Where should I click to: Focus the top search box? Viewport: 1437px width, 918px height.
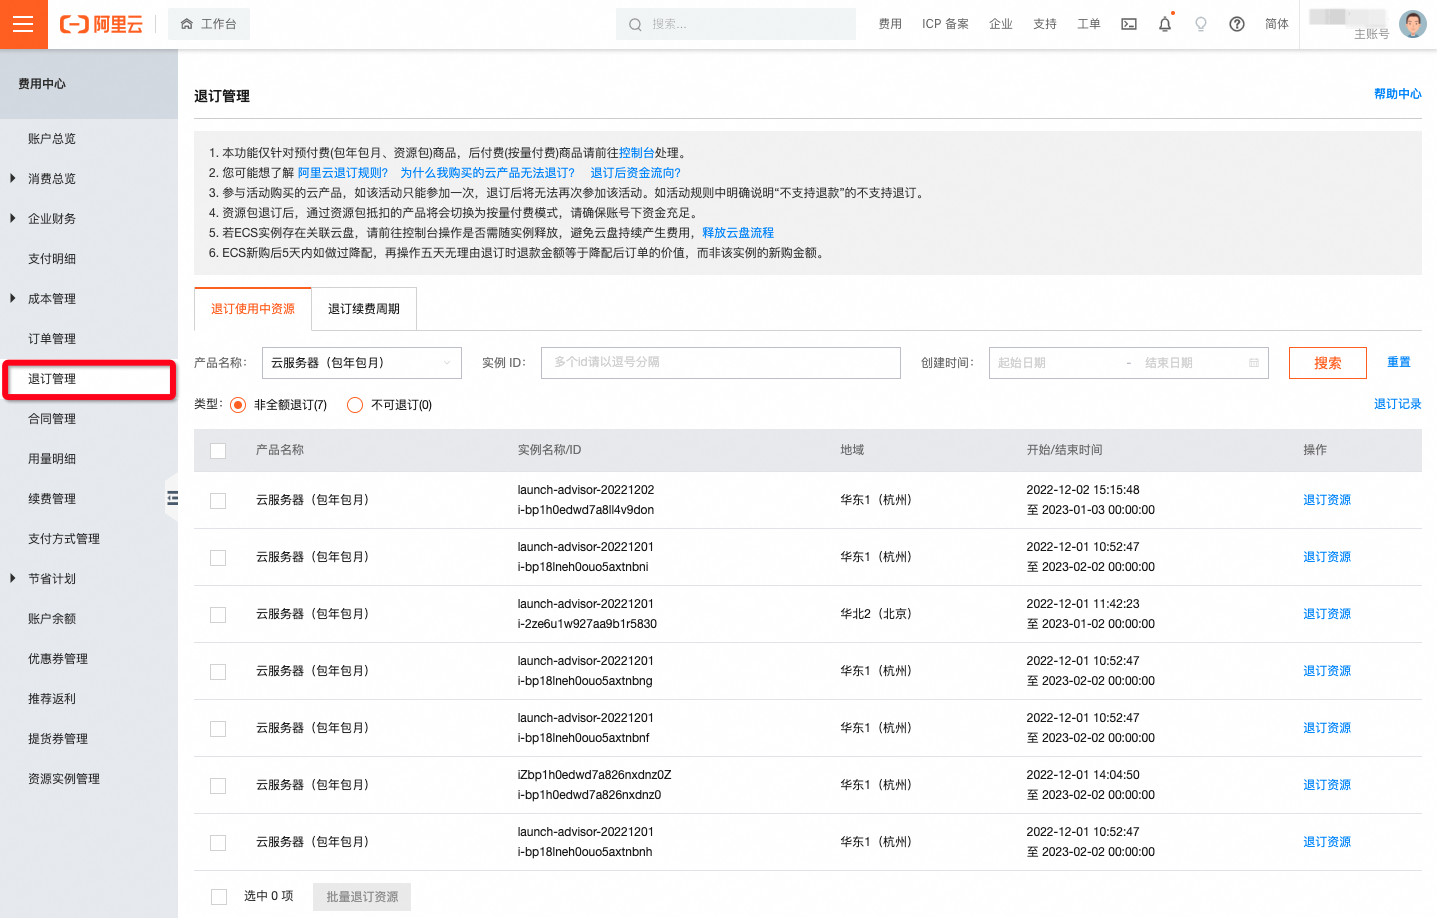click(736, 24)
